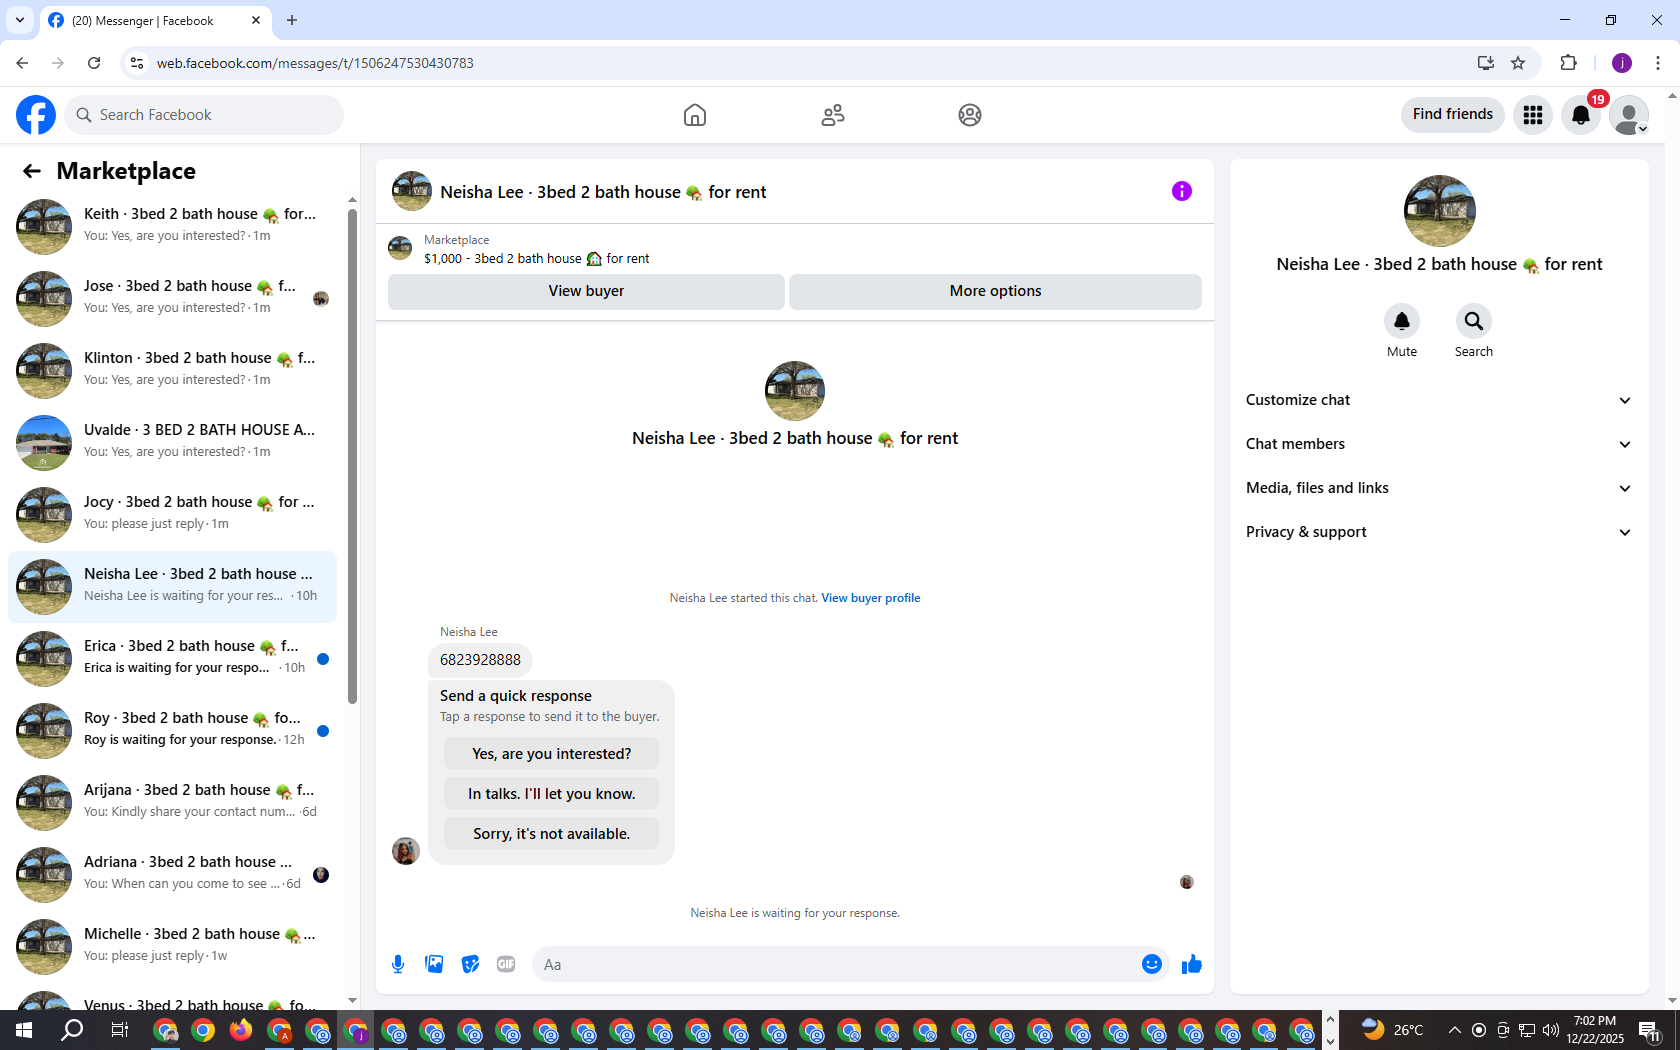Reload the page in the browser
The image size is (1680, 1050).
94,63
